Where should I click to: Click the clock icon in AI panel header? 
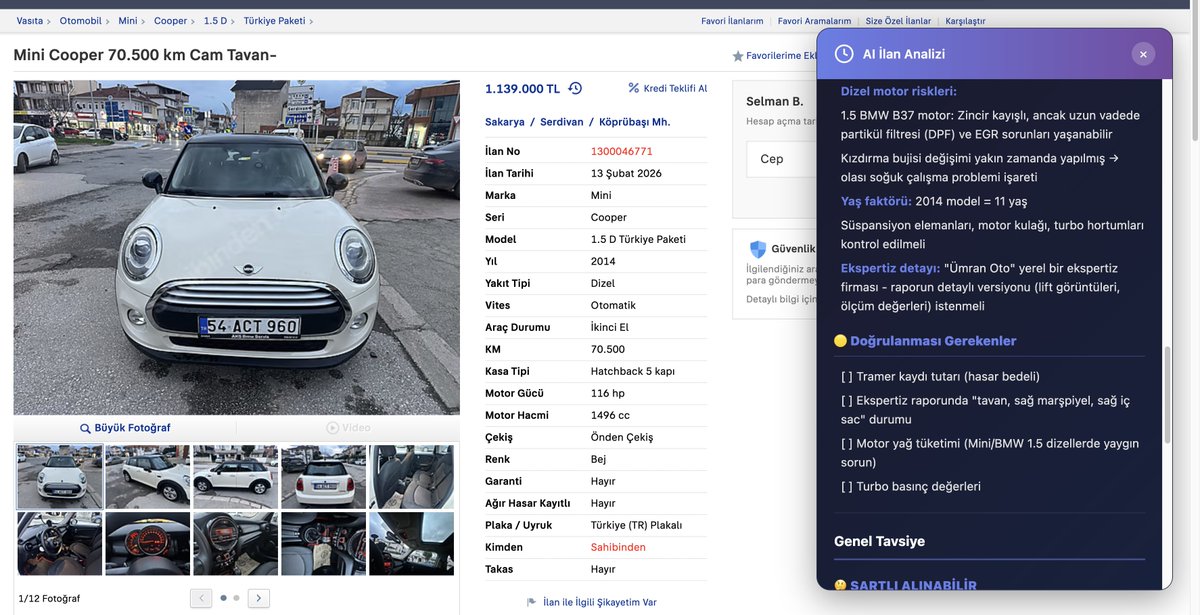tap(844, 54)
